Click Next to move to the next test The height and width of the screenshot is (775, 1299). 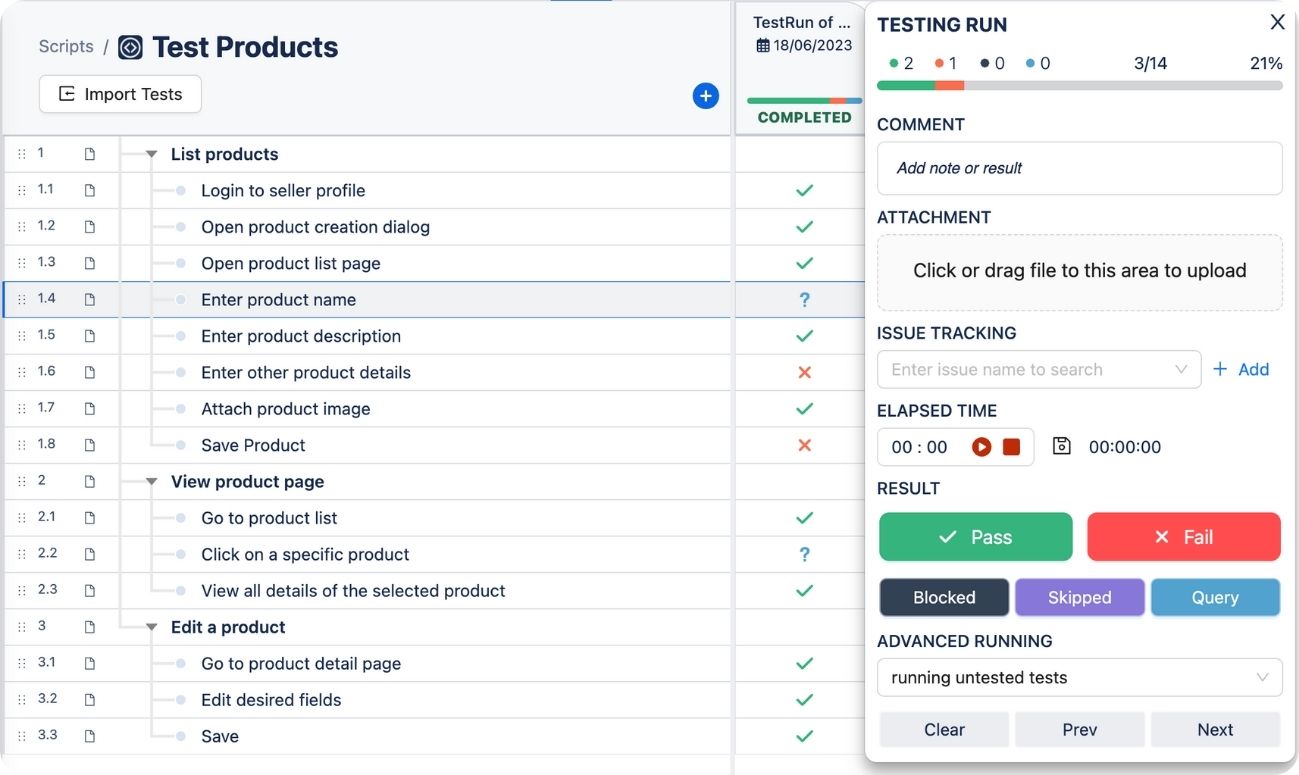1215,729
